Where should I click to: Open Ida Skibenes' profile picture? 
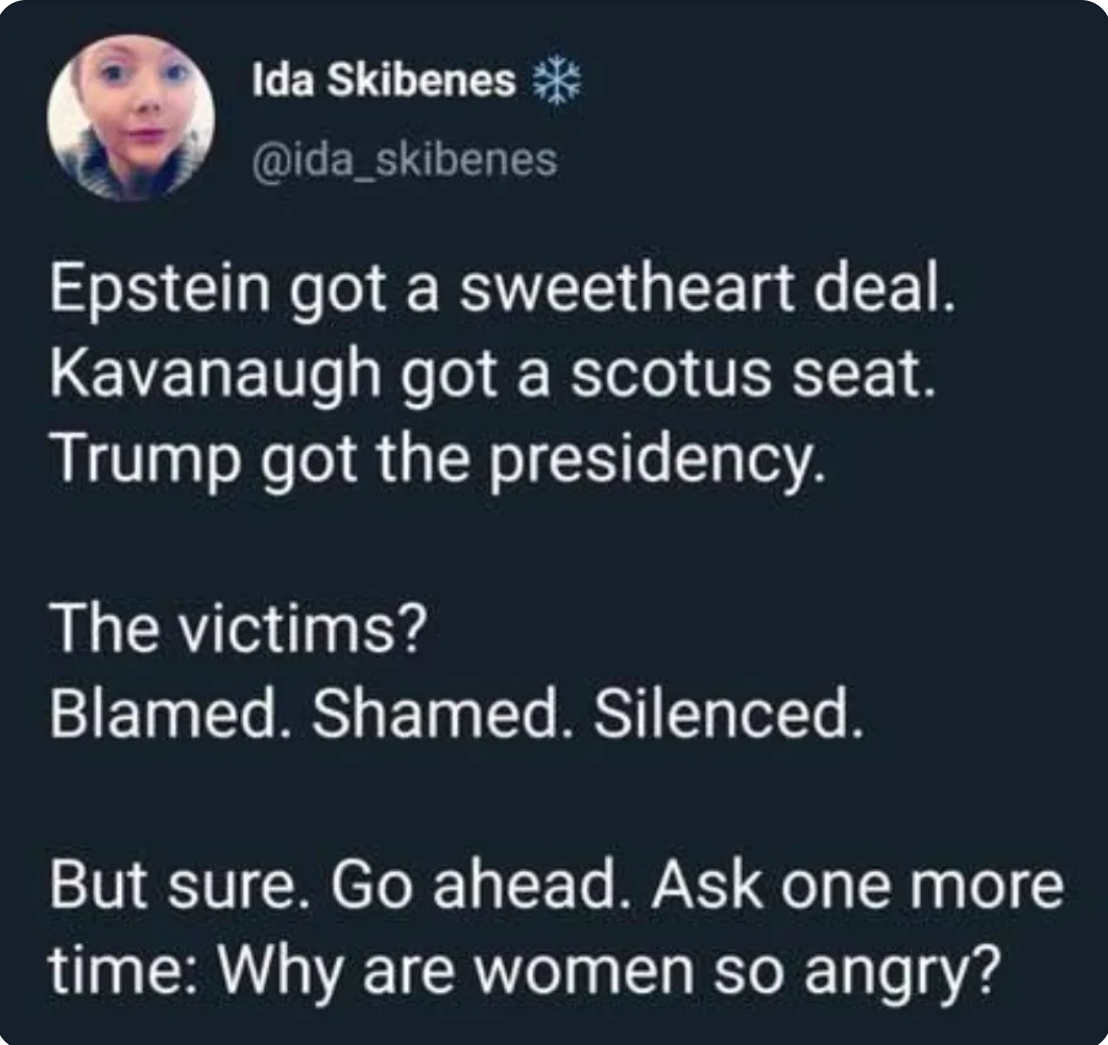[x=130, y=117]
